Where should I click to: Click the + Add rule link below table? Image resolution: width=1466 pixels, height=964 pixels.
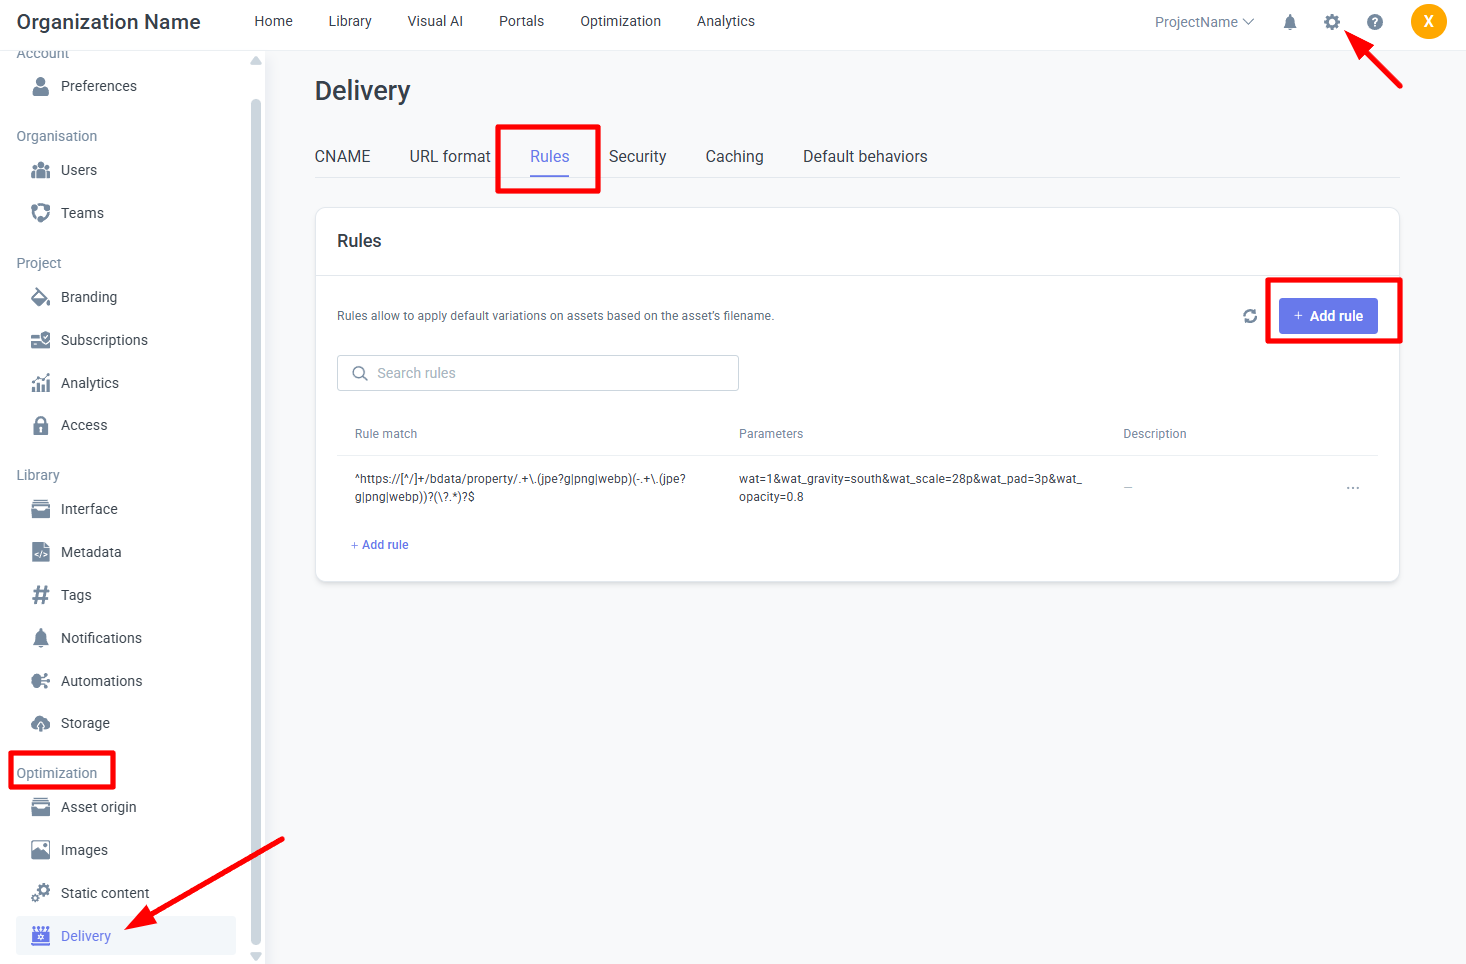pos(380,545)
